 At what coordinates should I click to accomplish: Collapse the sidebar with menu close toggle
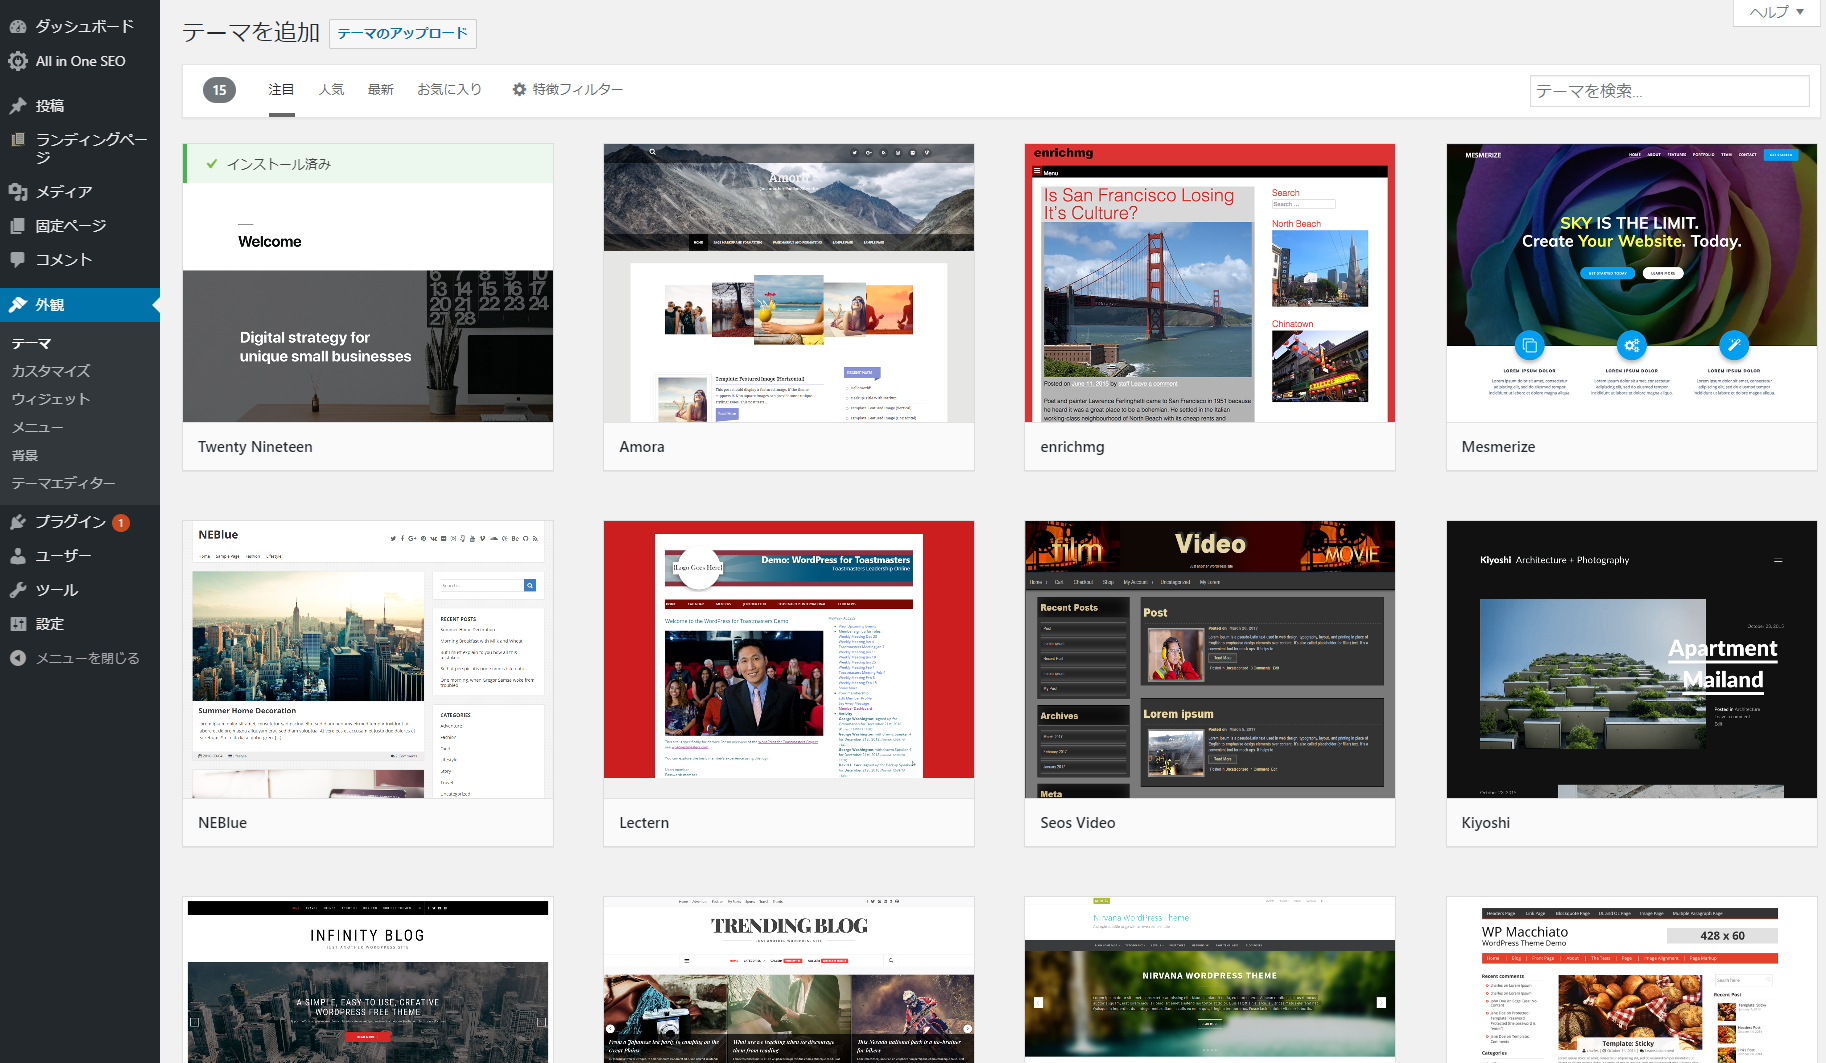point(75,658)
